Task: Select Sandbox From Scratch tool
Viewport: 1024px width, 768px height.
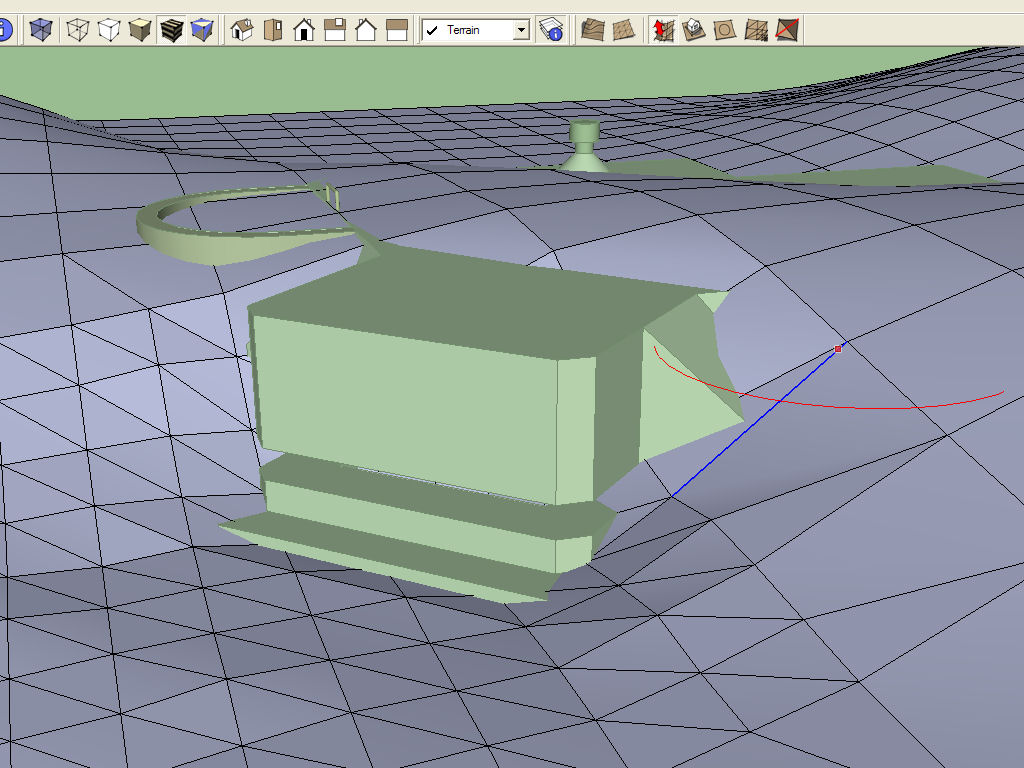Action: pyautogui.click(x=624, y=30)
